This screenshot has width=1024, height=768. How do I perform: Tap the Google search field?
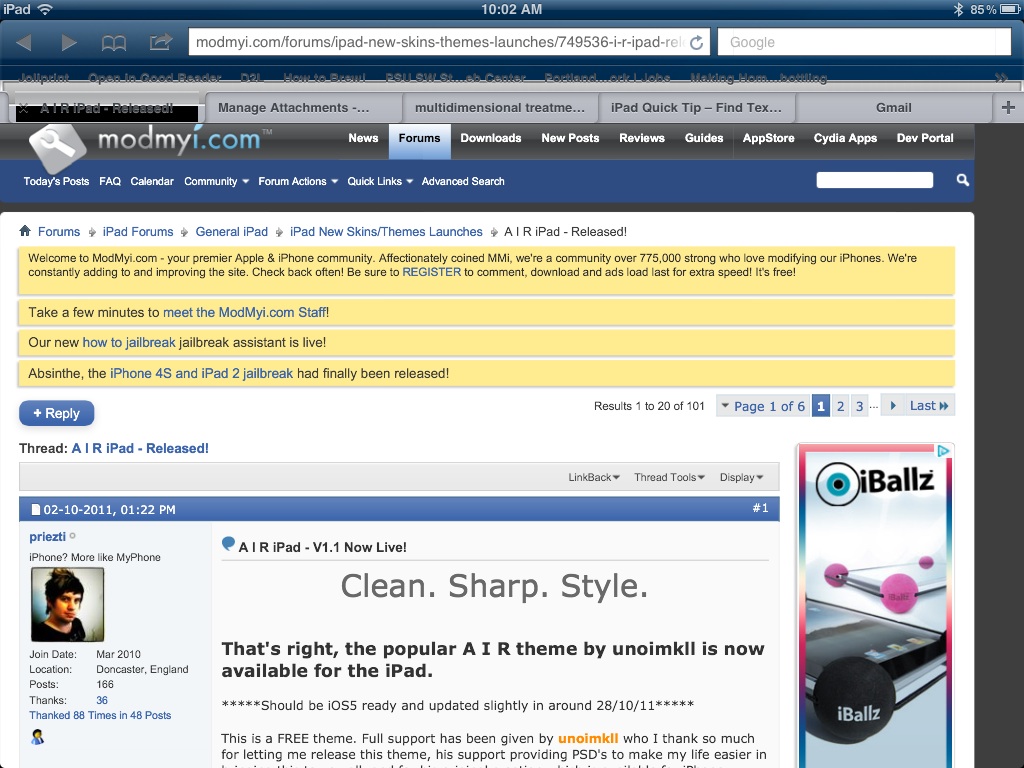pos(865,42)
